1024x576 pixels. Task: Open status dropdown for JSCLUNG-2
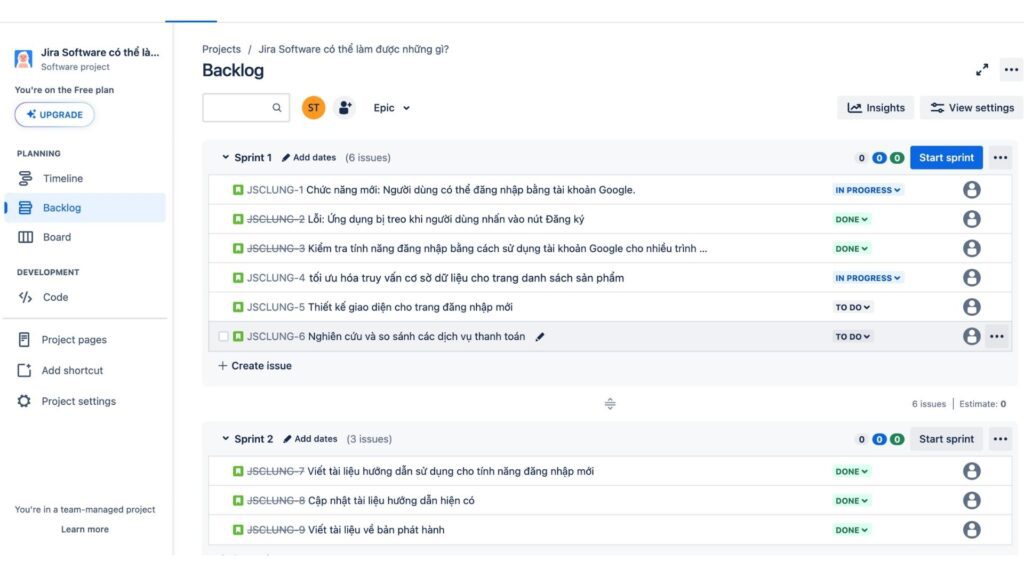[x=852, y=219]
